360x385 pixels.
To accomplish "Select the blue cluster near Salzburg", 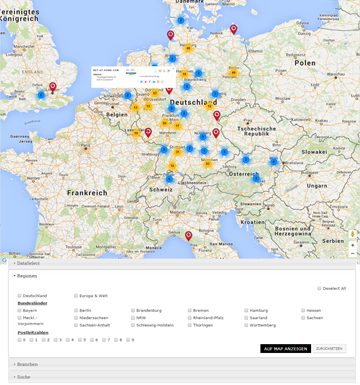I will [246, 160].
